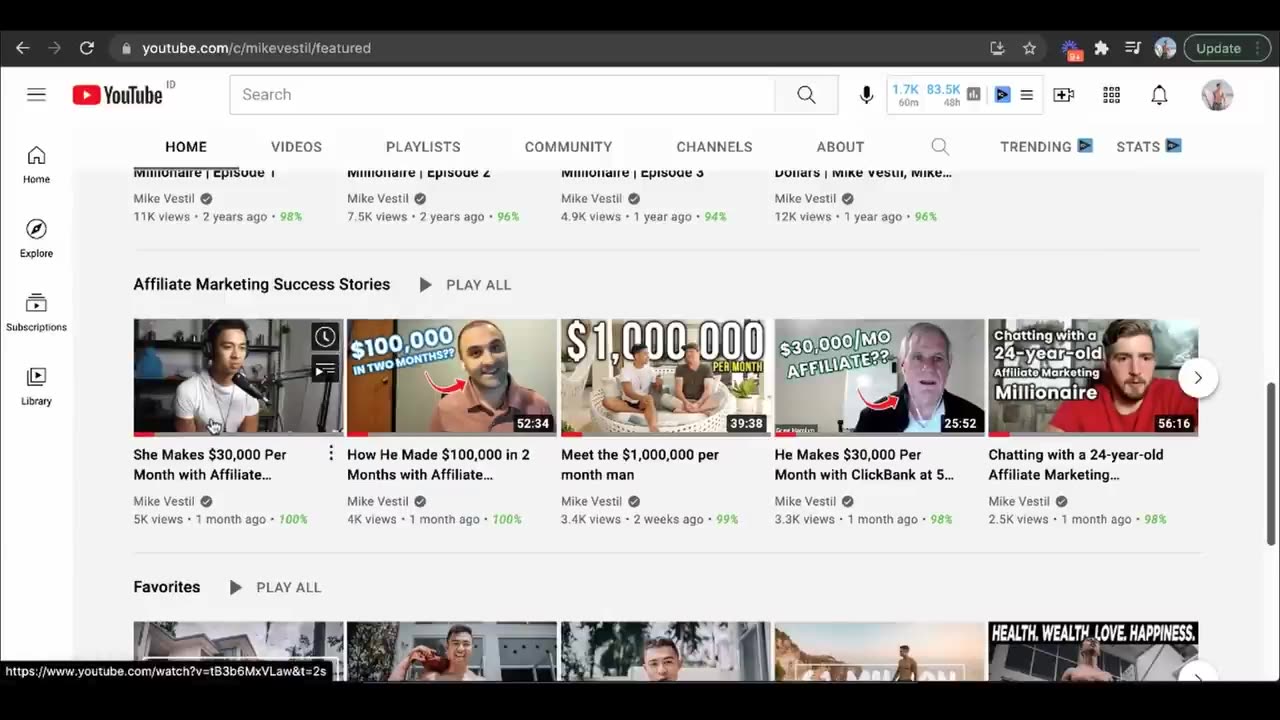
Task: Open the vidIQ bar chart stats icon
Action: tap(973, 95)
